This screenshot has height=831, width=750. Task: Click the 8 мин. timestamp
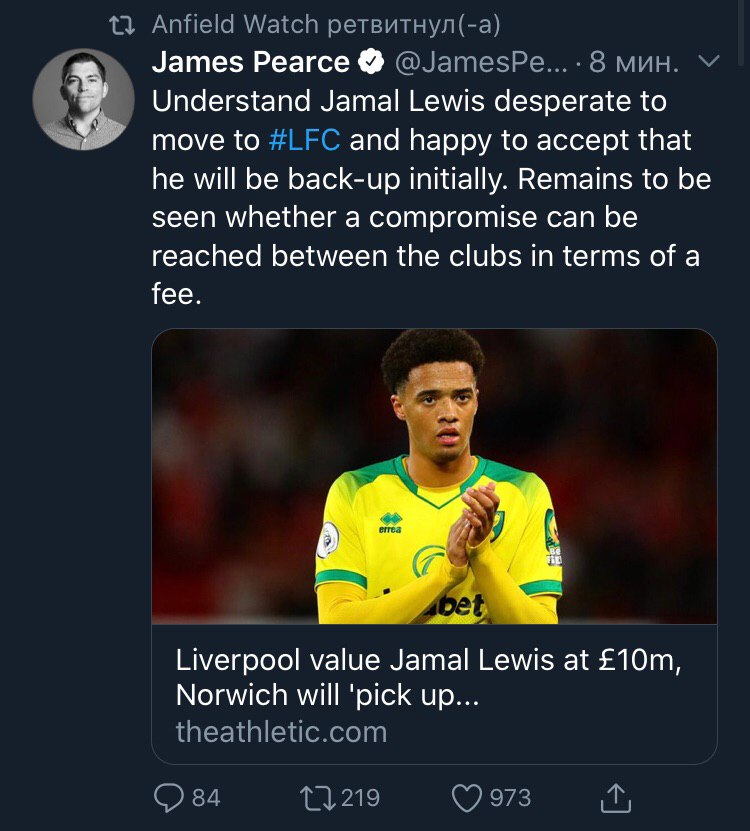tap(634, 63)
